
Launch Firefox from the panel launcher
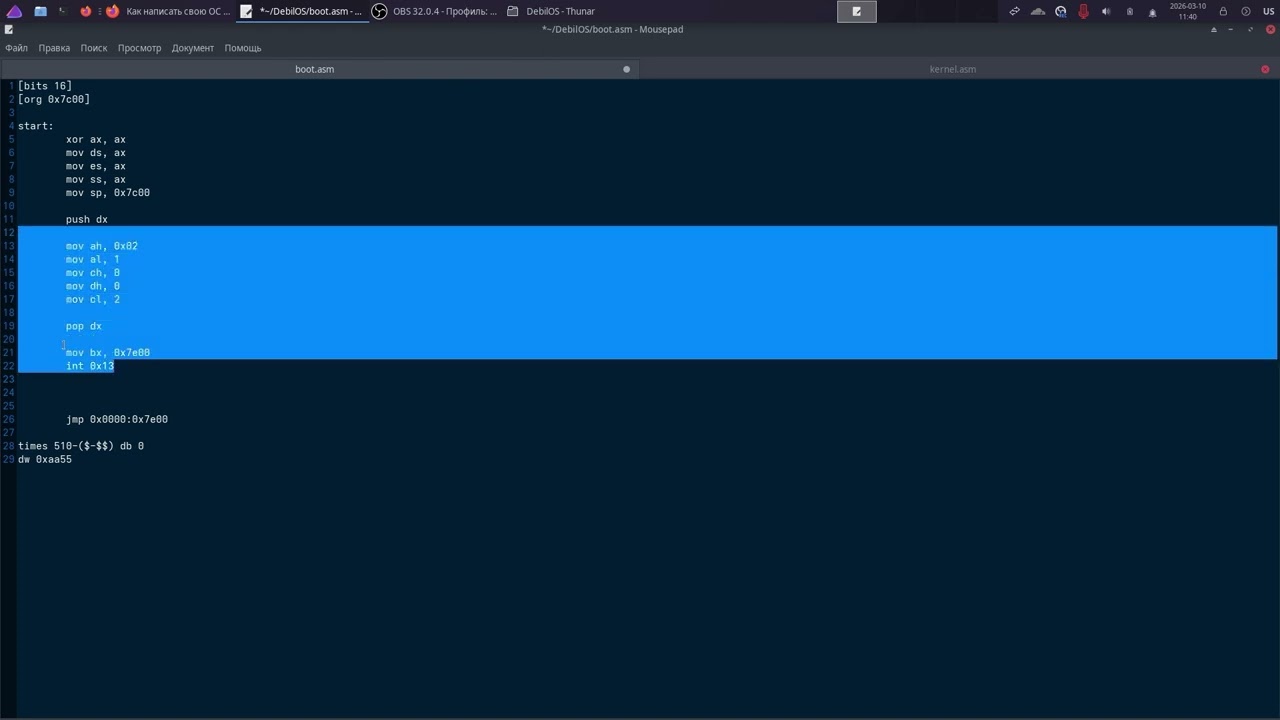(87, 11)
